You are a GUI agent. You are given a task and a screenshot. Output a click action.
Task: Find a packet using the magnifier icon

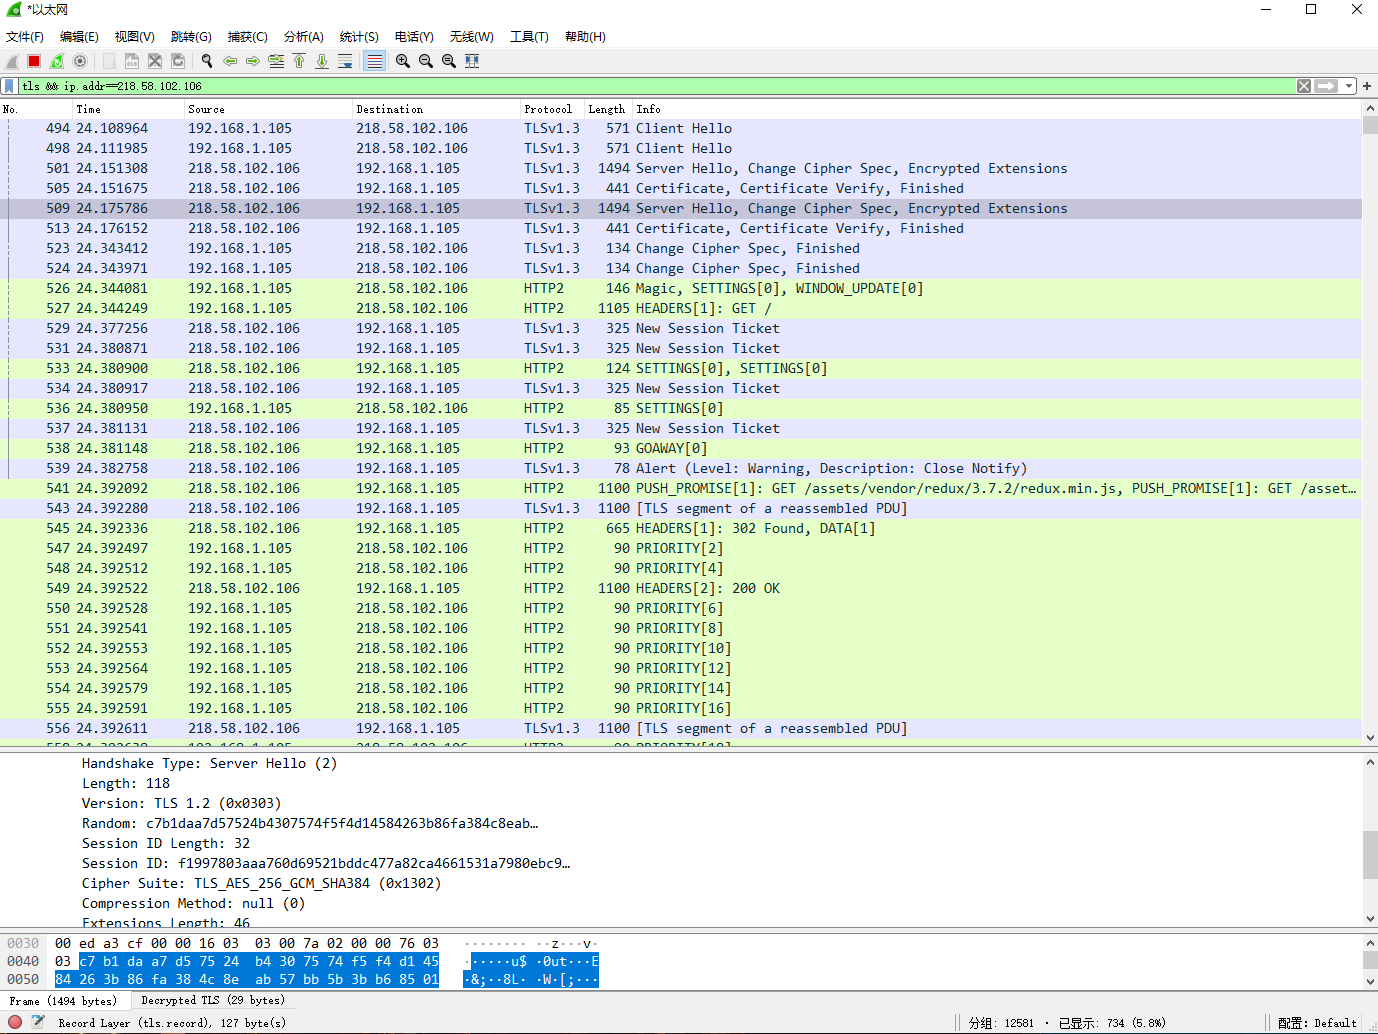coord(207,61)
